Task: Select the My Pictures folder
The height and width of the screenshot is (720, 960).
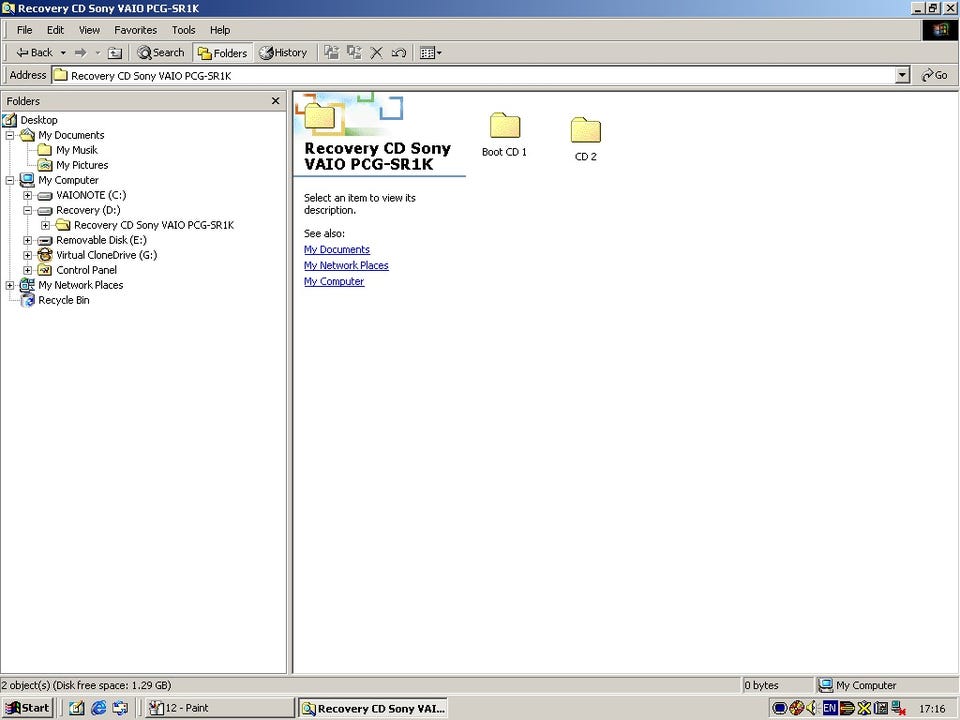Action: pos(82,165)
